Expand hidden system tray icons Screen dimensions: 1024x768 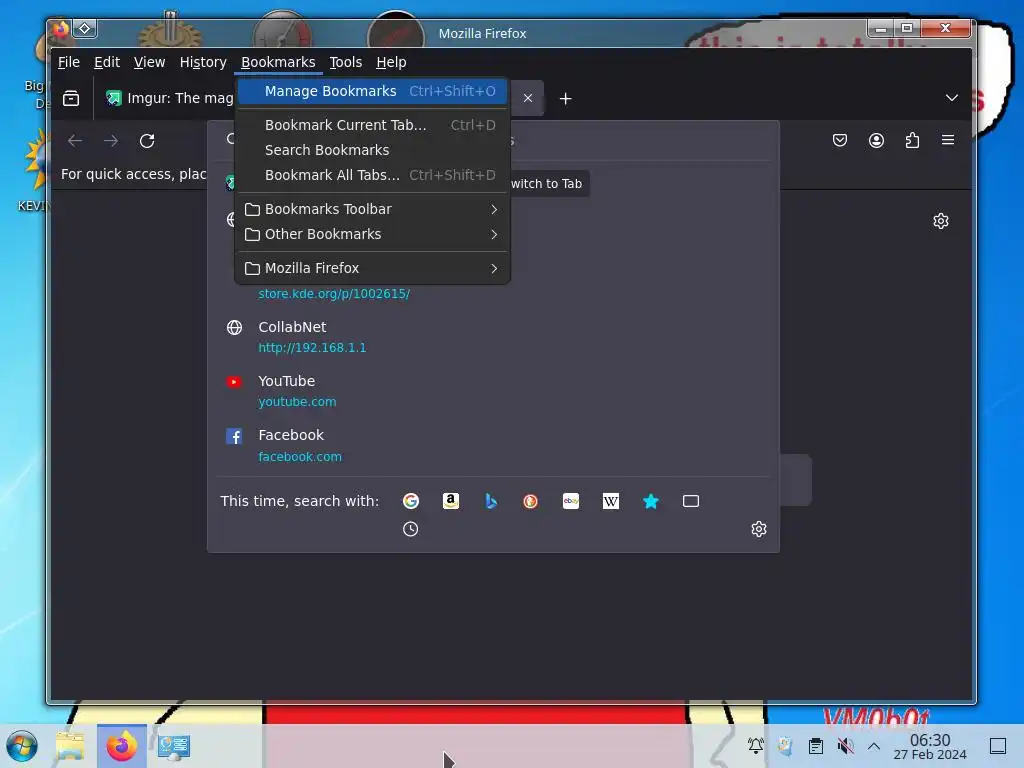tap(874, 746)
